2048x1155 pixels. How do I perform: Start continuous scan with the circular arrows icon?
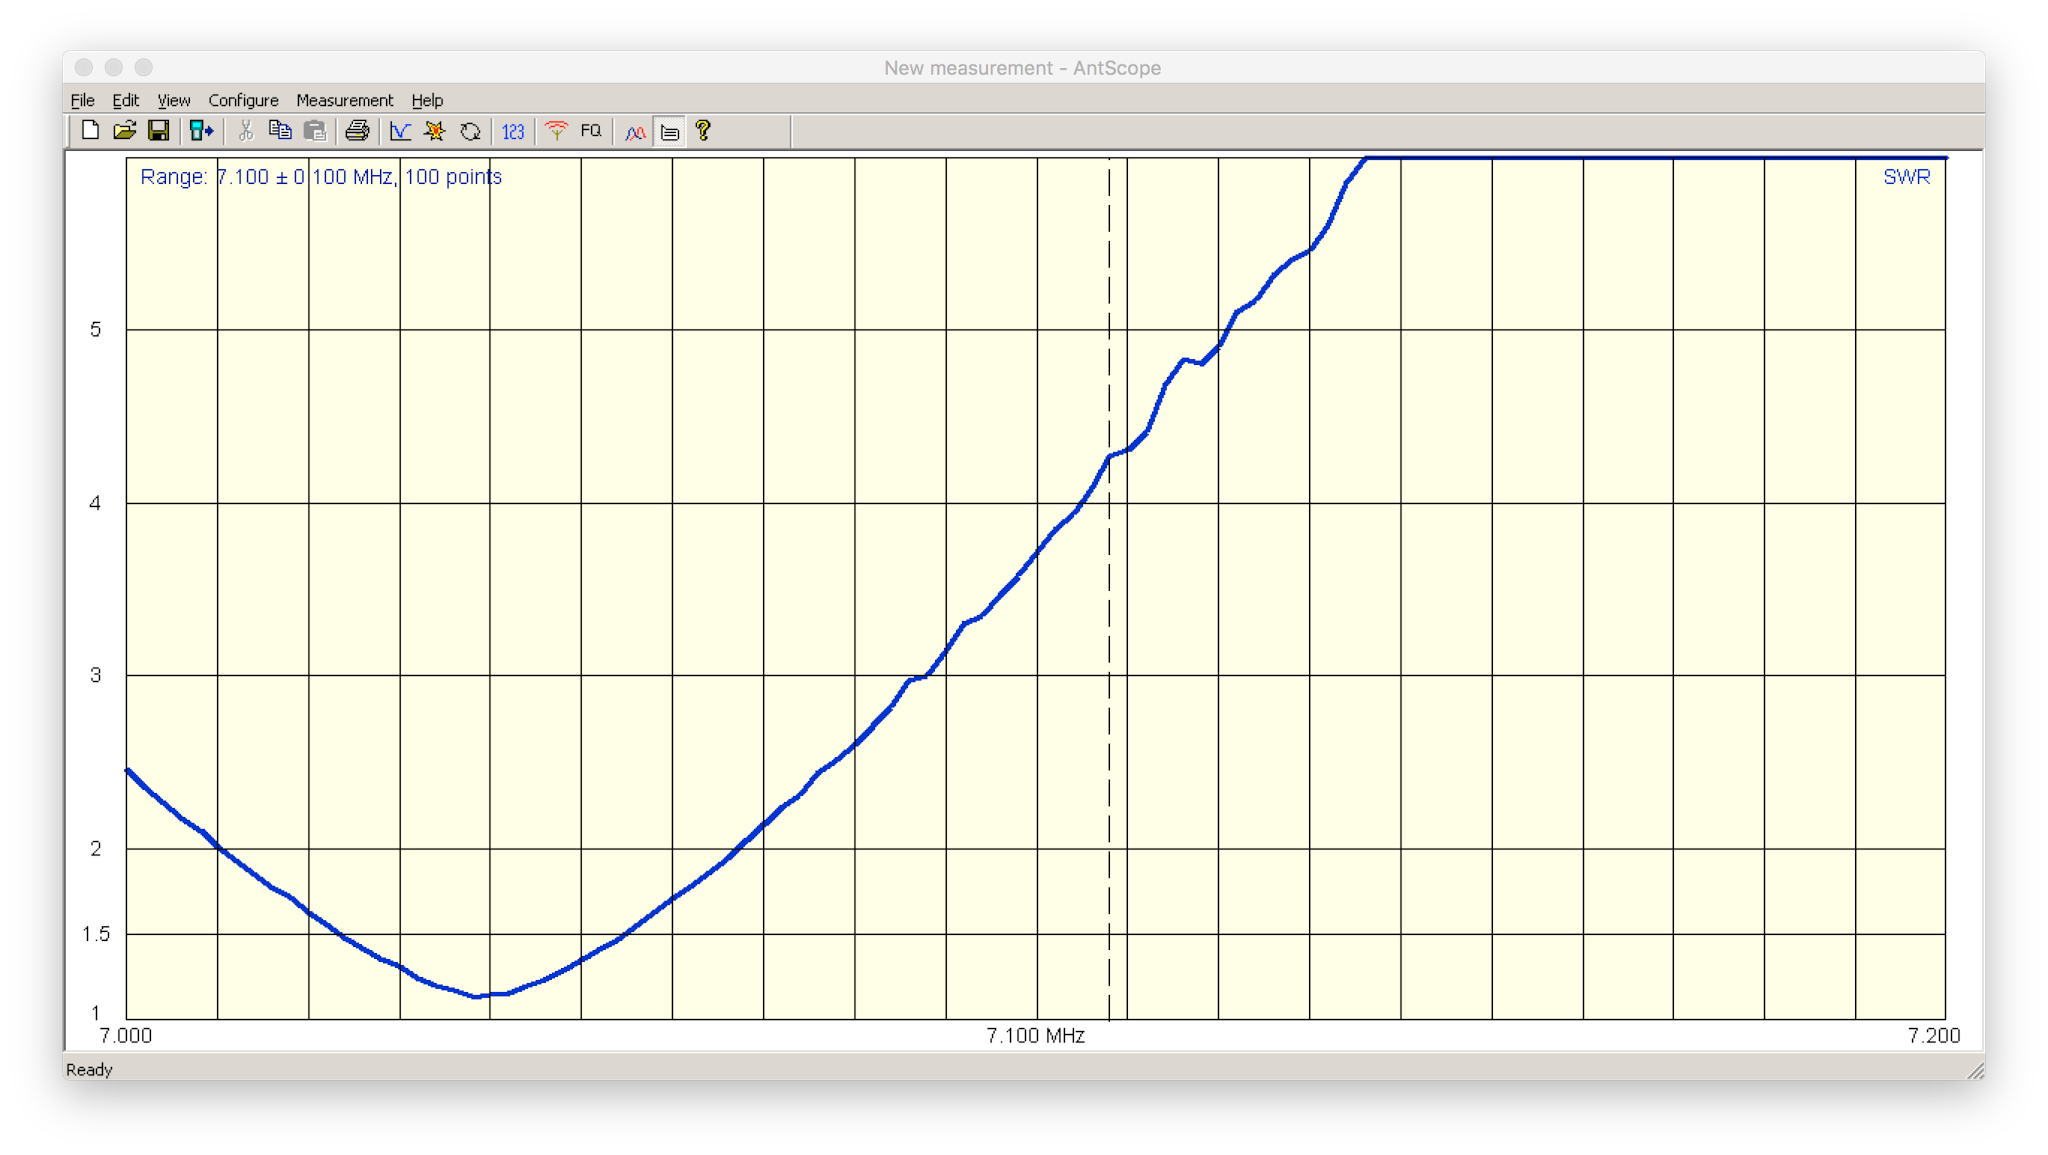tap(470, 131)
